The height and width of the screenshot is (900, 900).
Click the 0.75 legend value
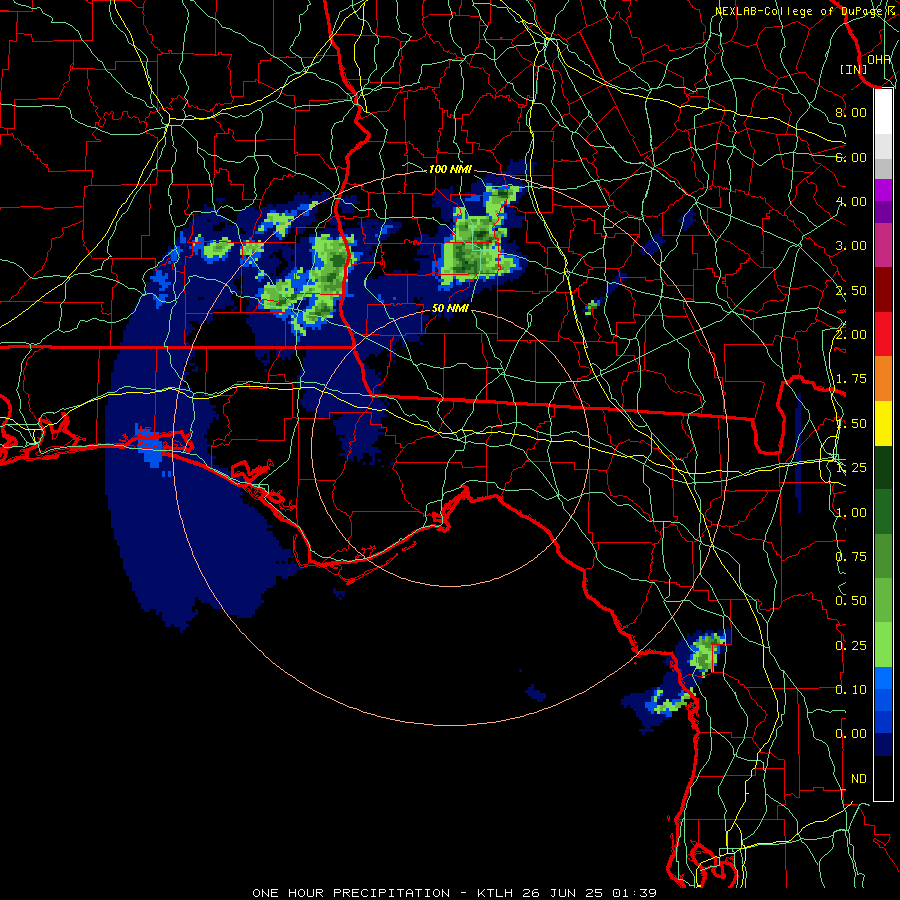[851, 557]
